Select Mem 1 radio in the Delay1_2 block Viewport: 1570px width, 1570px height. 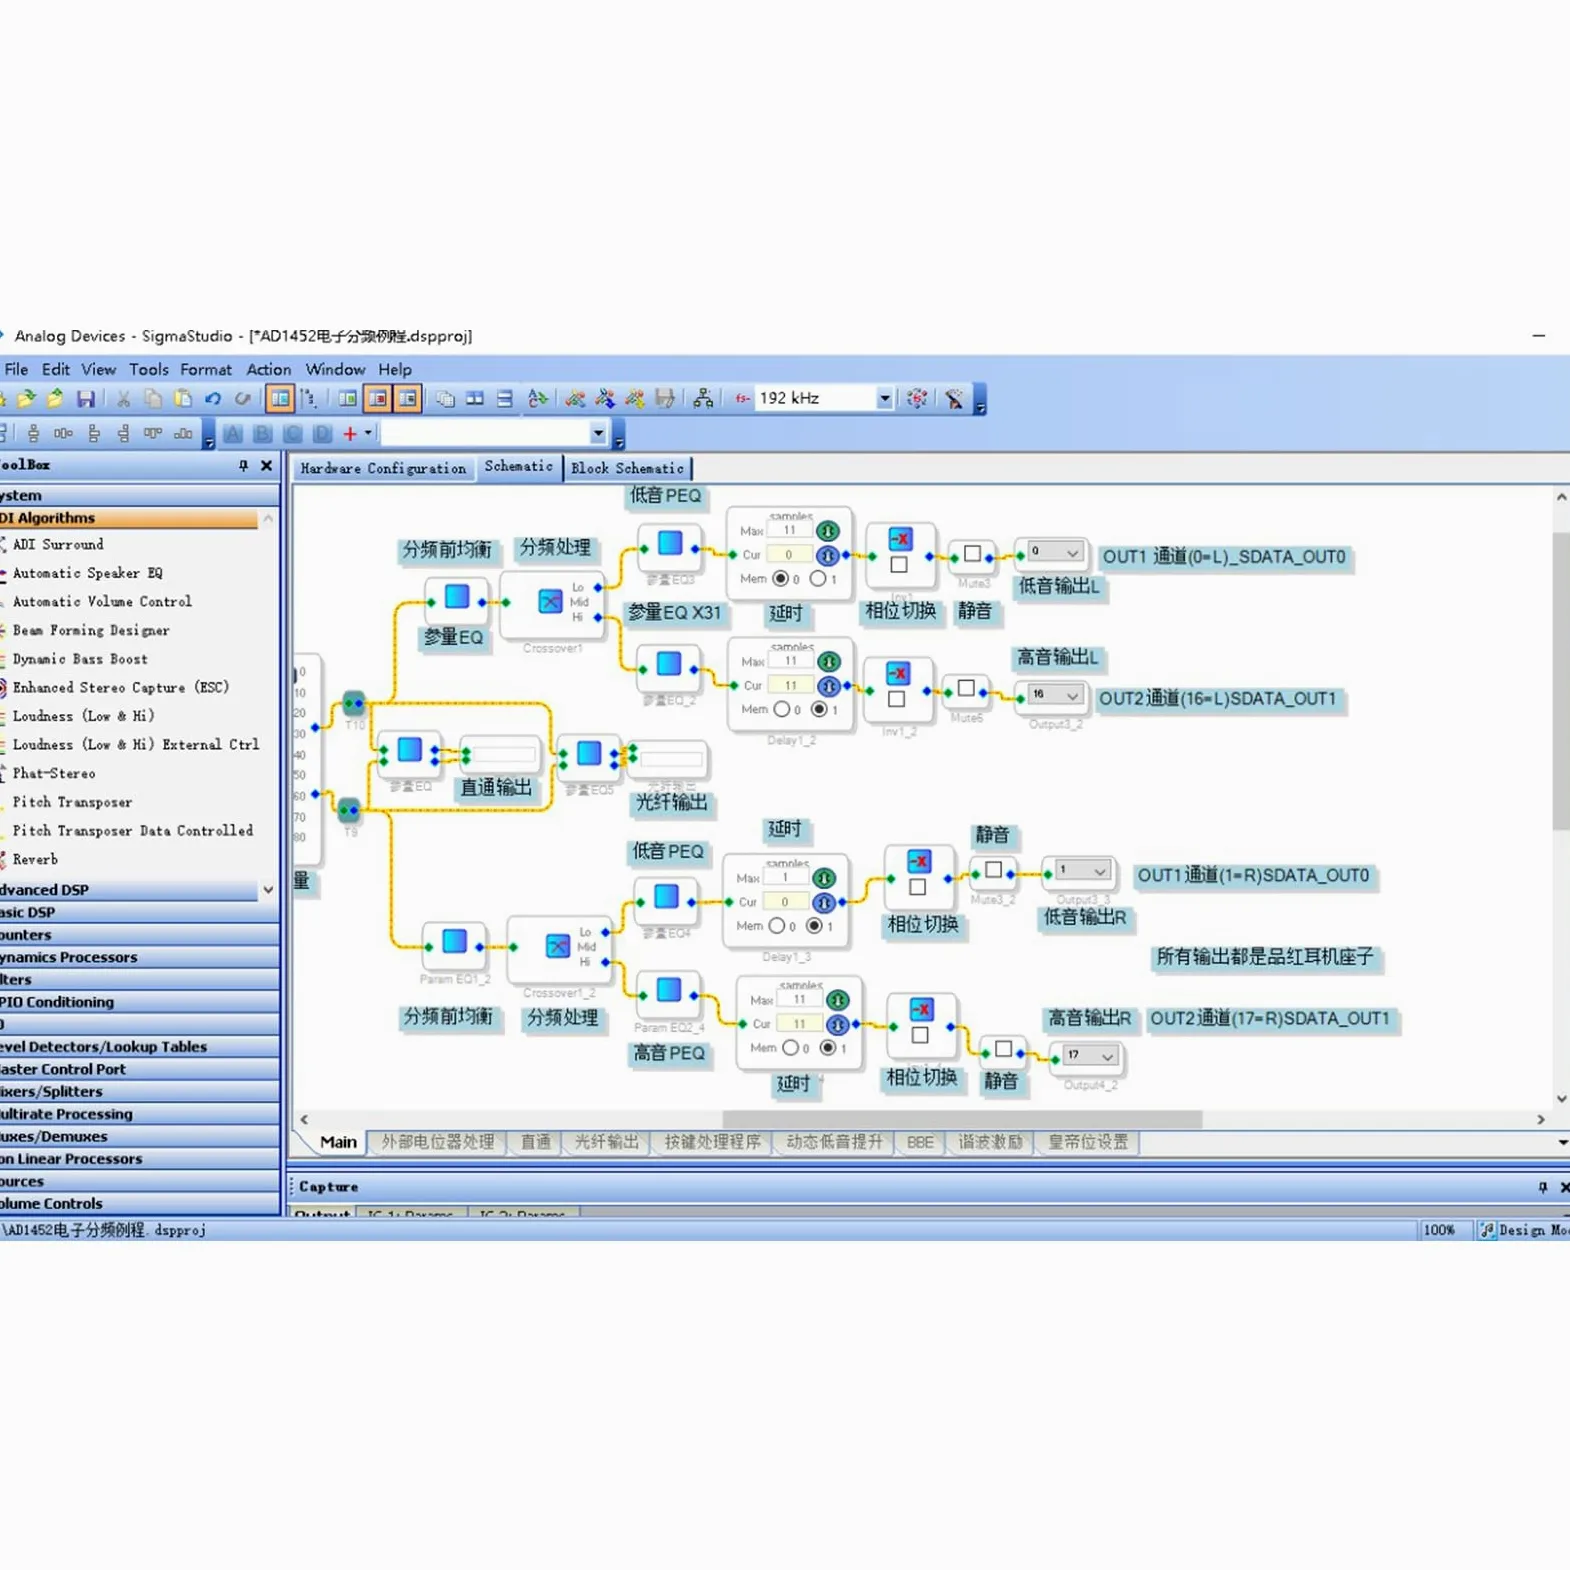819,709
